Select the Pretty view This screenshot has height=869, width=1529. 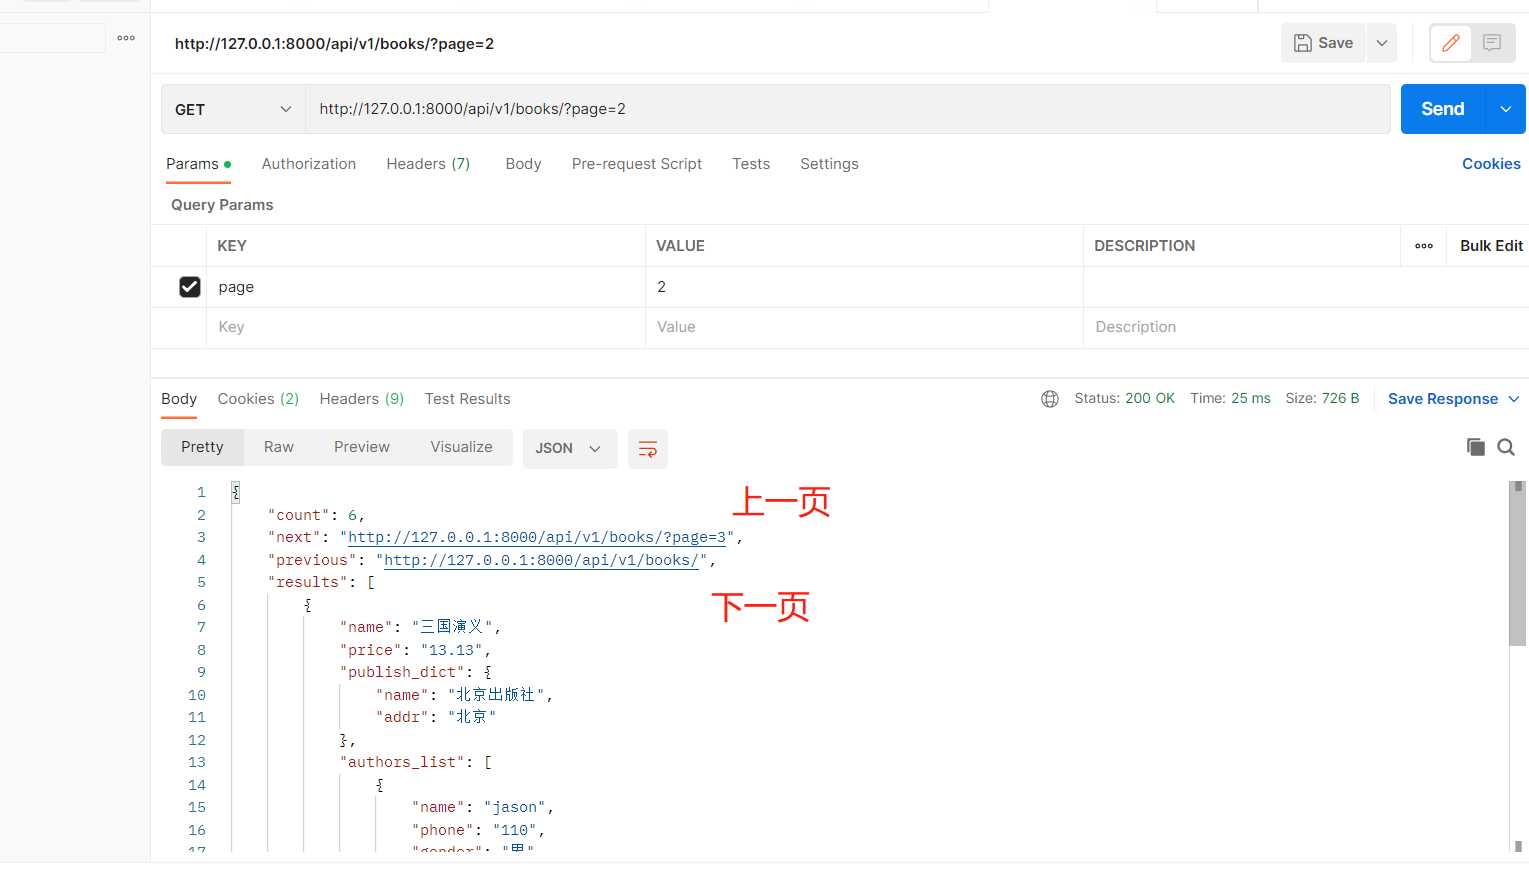202,447
